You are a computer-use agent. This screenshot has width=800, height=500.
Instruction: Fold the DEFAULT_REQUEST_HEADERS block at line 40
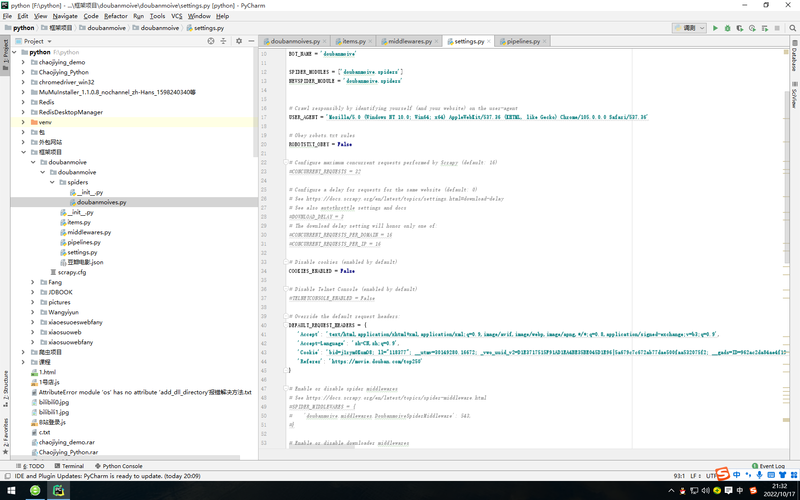point(286,325)
